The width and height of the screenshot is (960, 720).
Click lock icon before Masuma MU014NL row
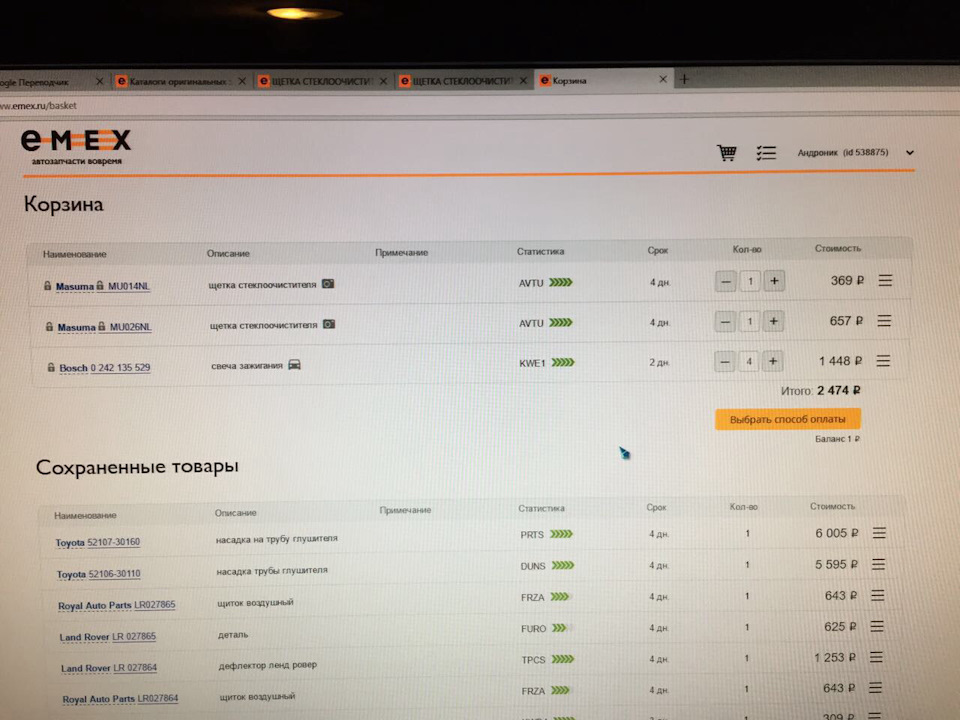click(47, 286)
